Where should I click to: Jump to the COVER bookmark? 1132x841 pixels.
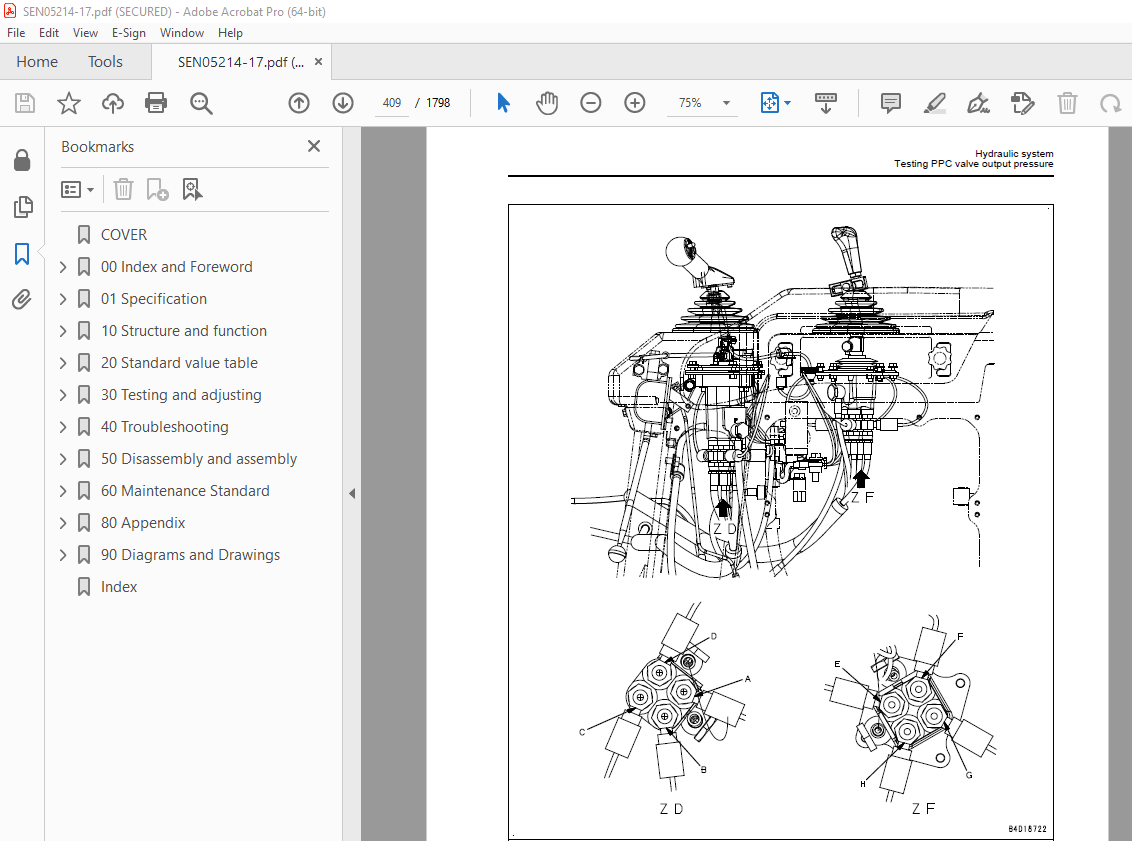[124, 235]
